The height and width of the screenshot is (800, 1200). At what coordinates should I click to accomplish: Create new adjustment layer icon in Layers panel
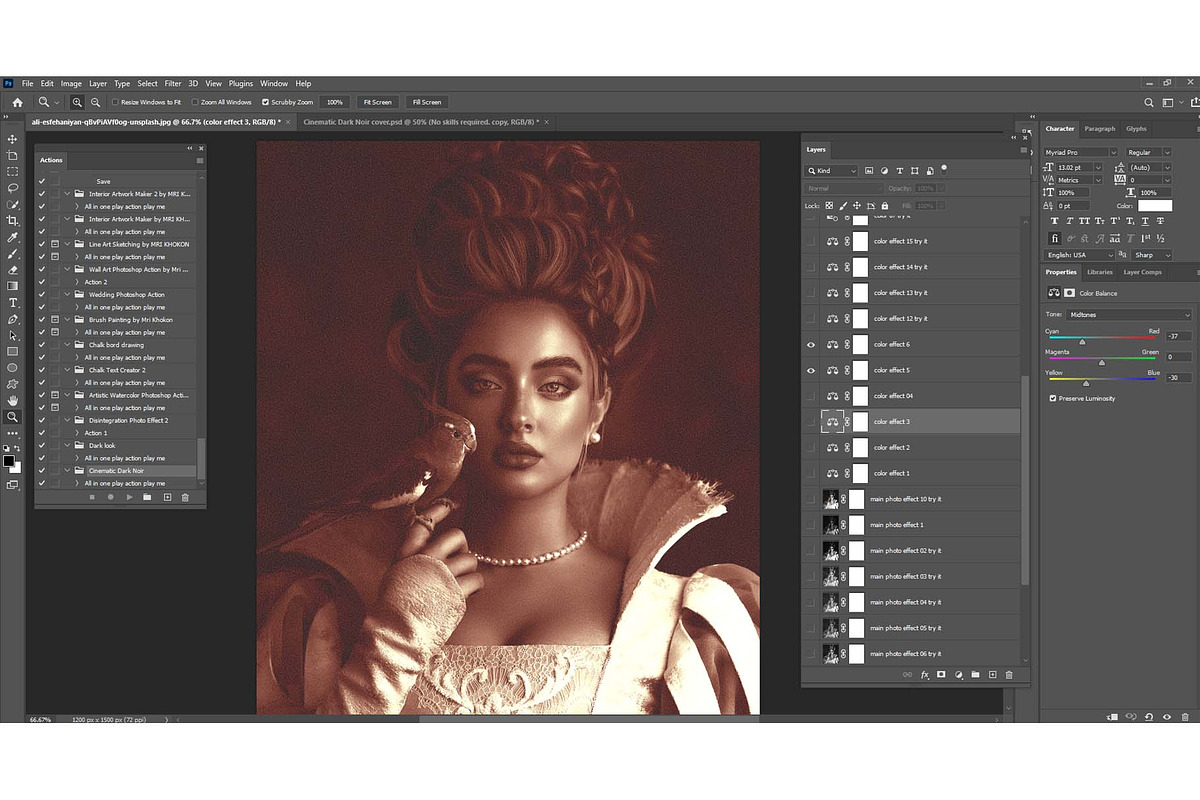pos(958,675)
